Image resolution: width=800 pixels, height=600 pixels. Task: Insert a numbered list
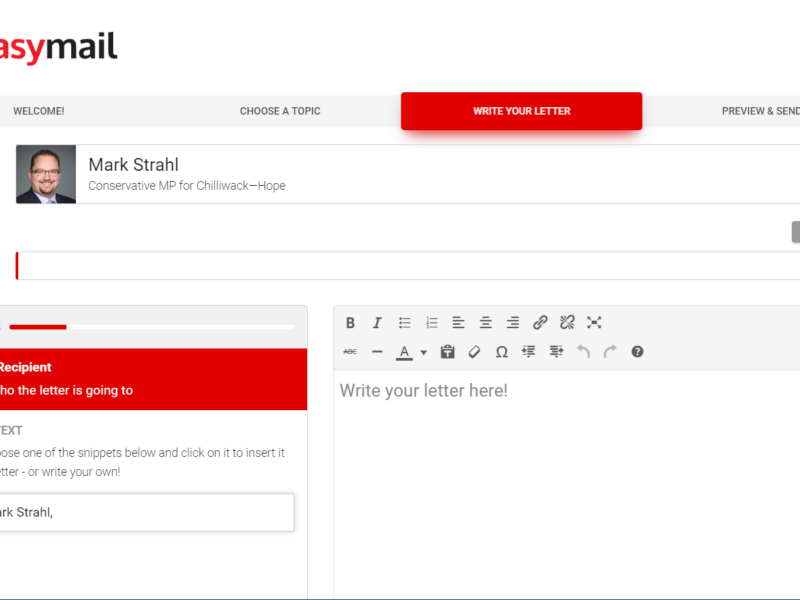432,323
